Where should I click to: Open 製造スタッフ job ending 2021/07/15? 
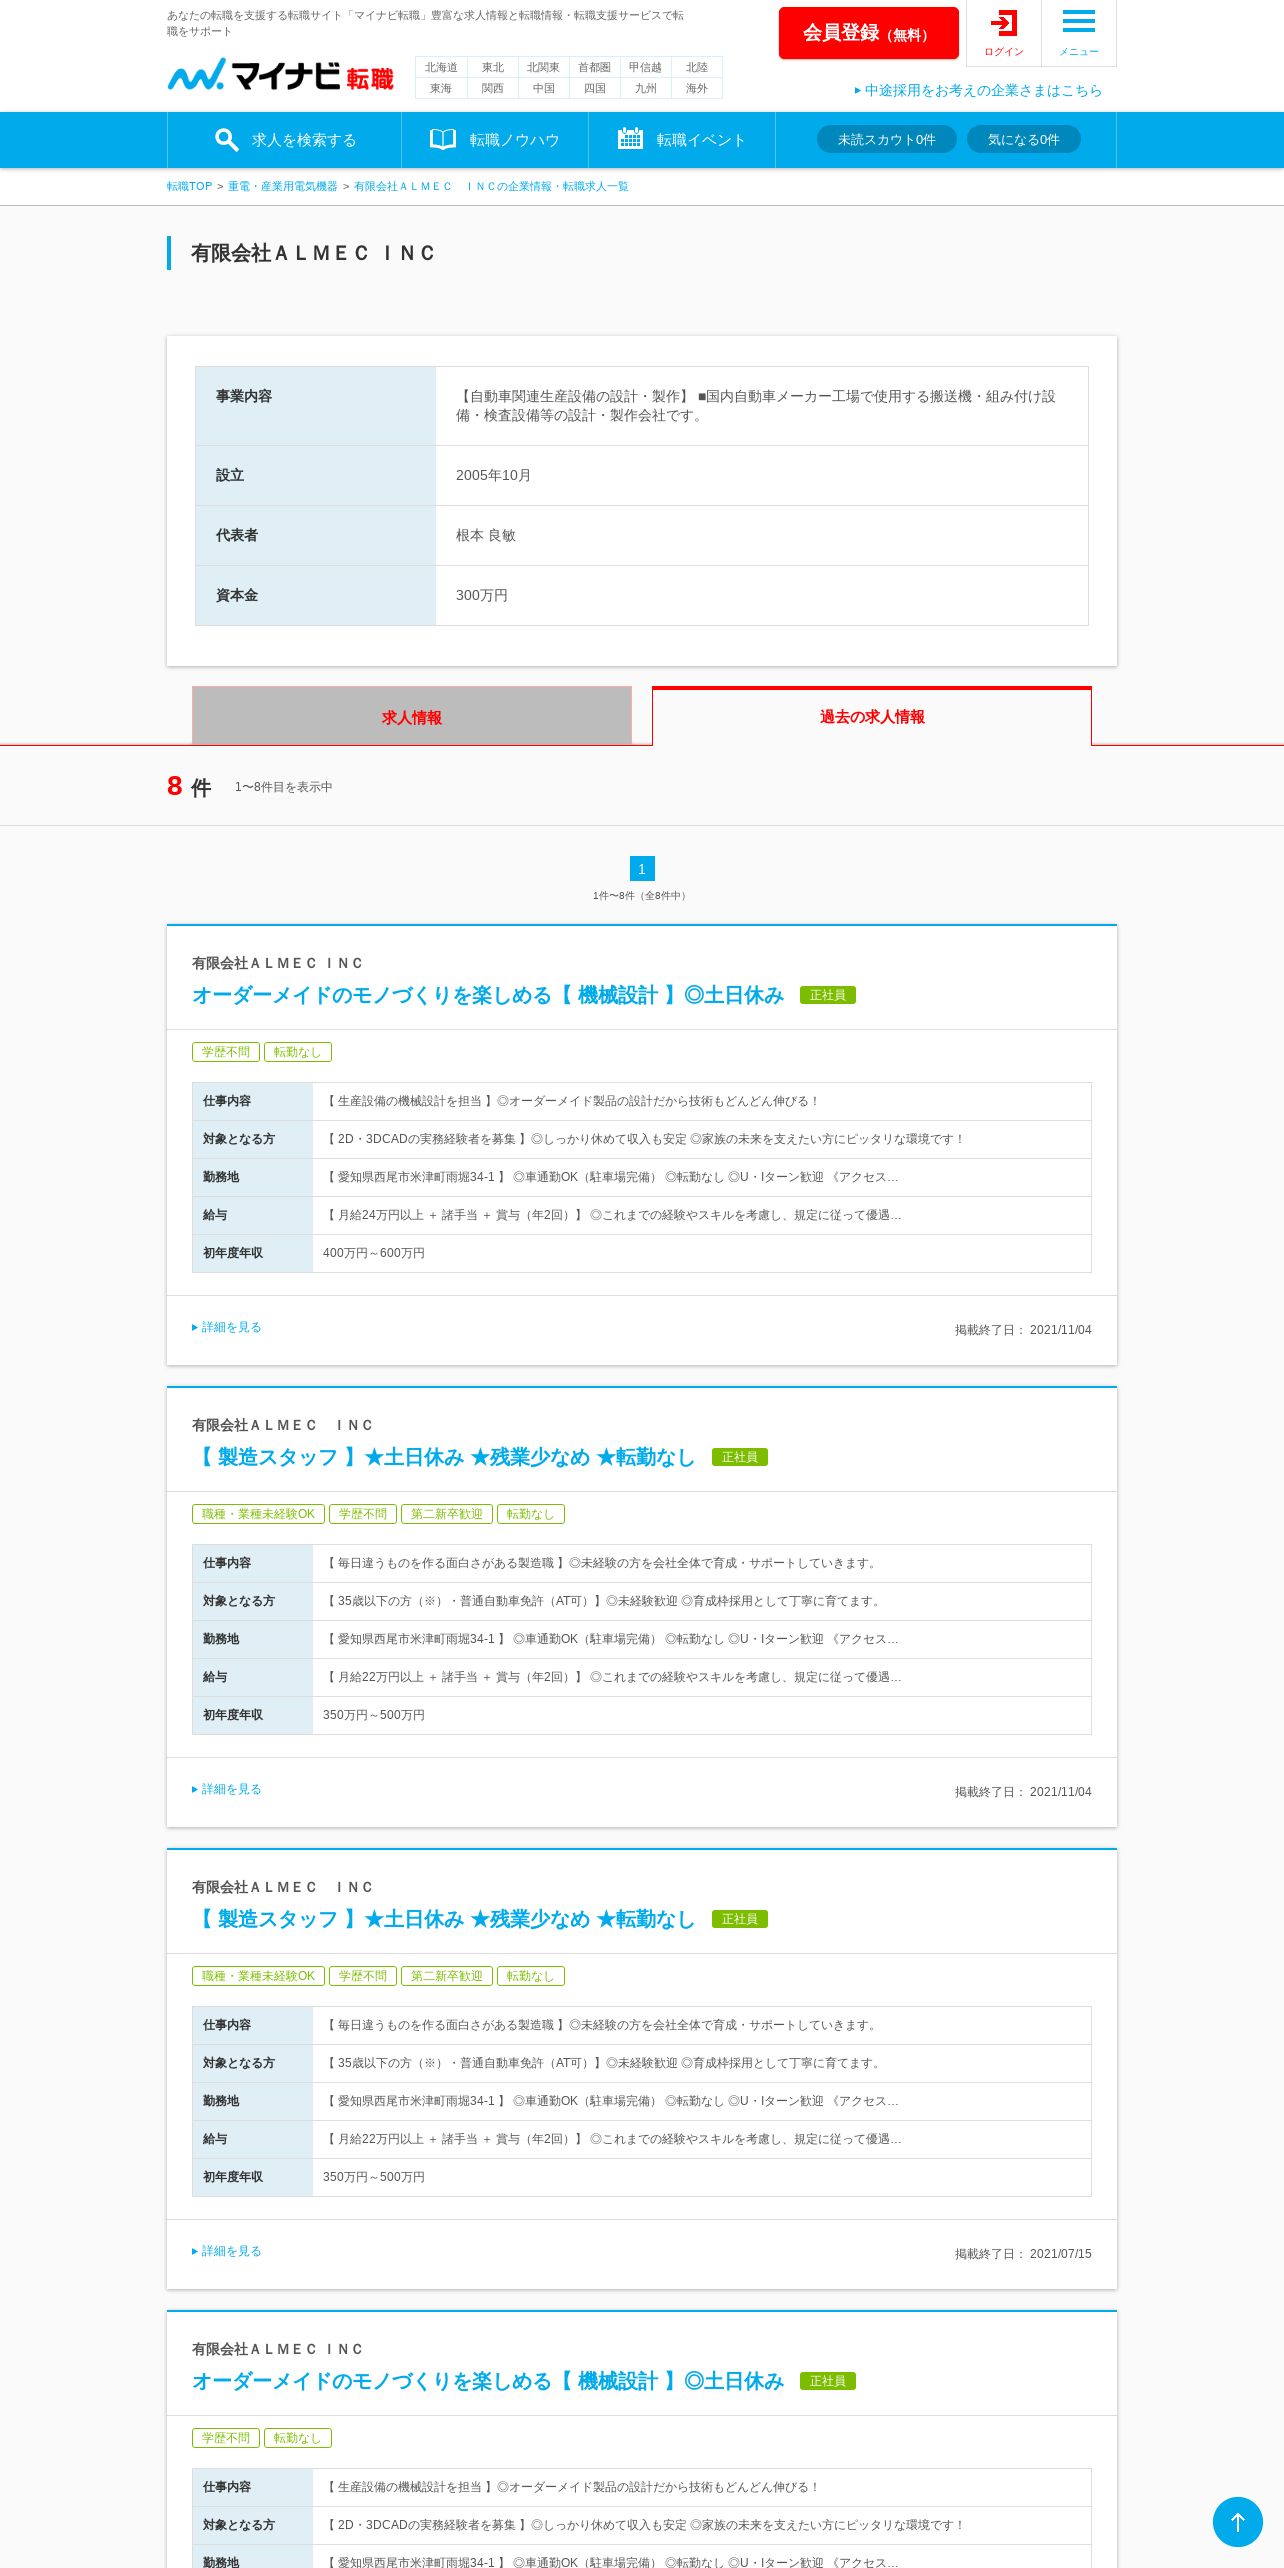click(x=444, y=1919)
